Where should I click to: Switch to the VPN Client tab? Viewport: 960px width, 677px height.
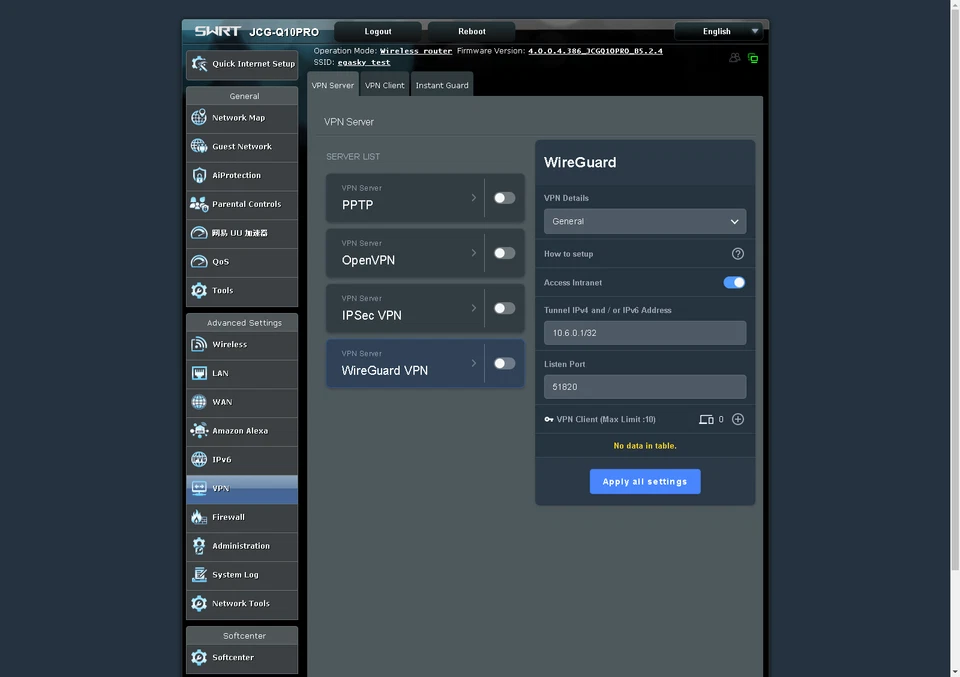[x=384, y=85]
